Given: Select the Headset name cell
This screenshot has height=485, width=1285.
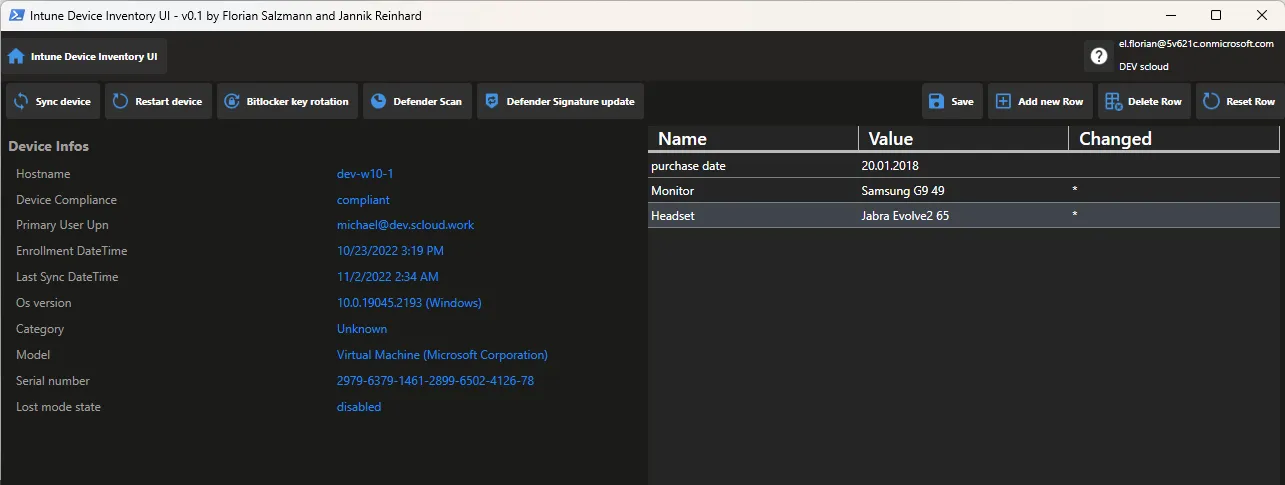Looking at the screenshot, I should 753,215.
